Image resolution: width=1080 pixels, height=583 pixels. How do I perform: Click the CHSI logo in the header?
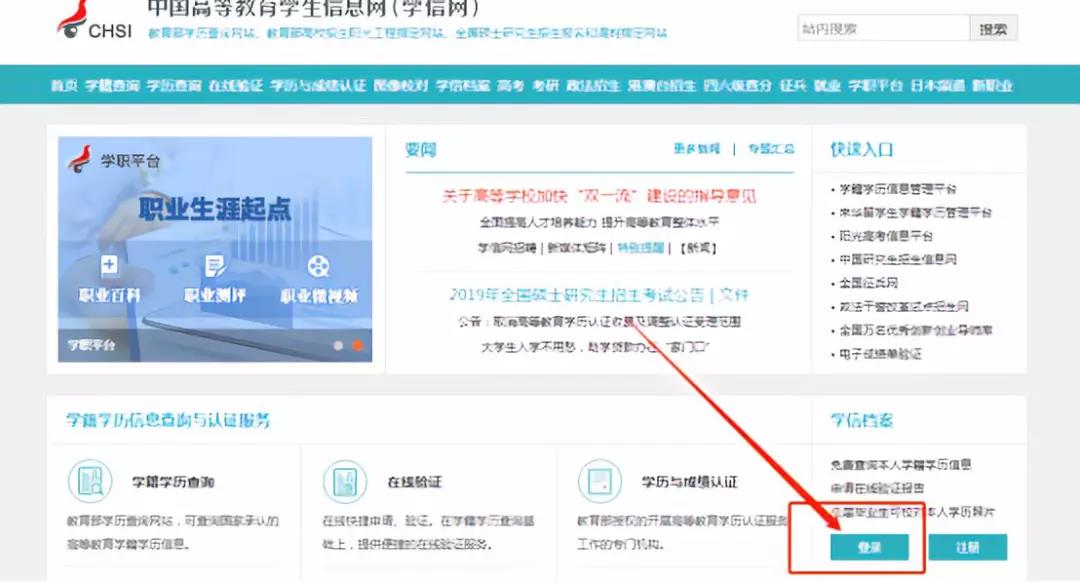(94, 21)
